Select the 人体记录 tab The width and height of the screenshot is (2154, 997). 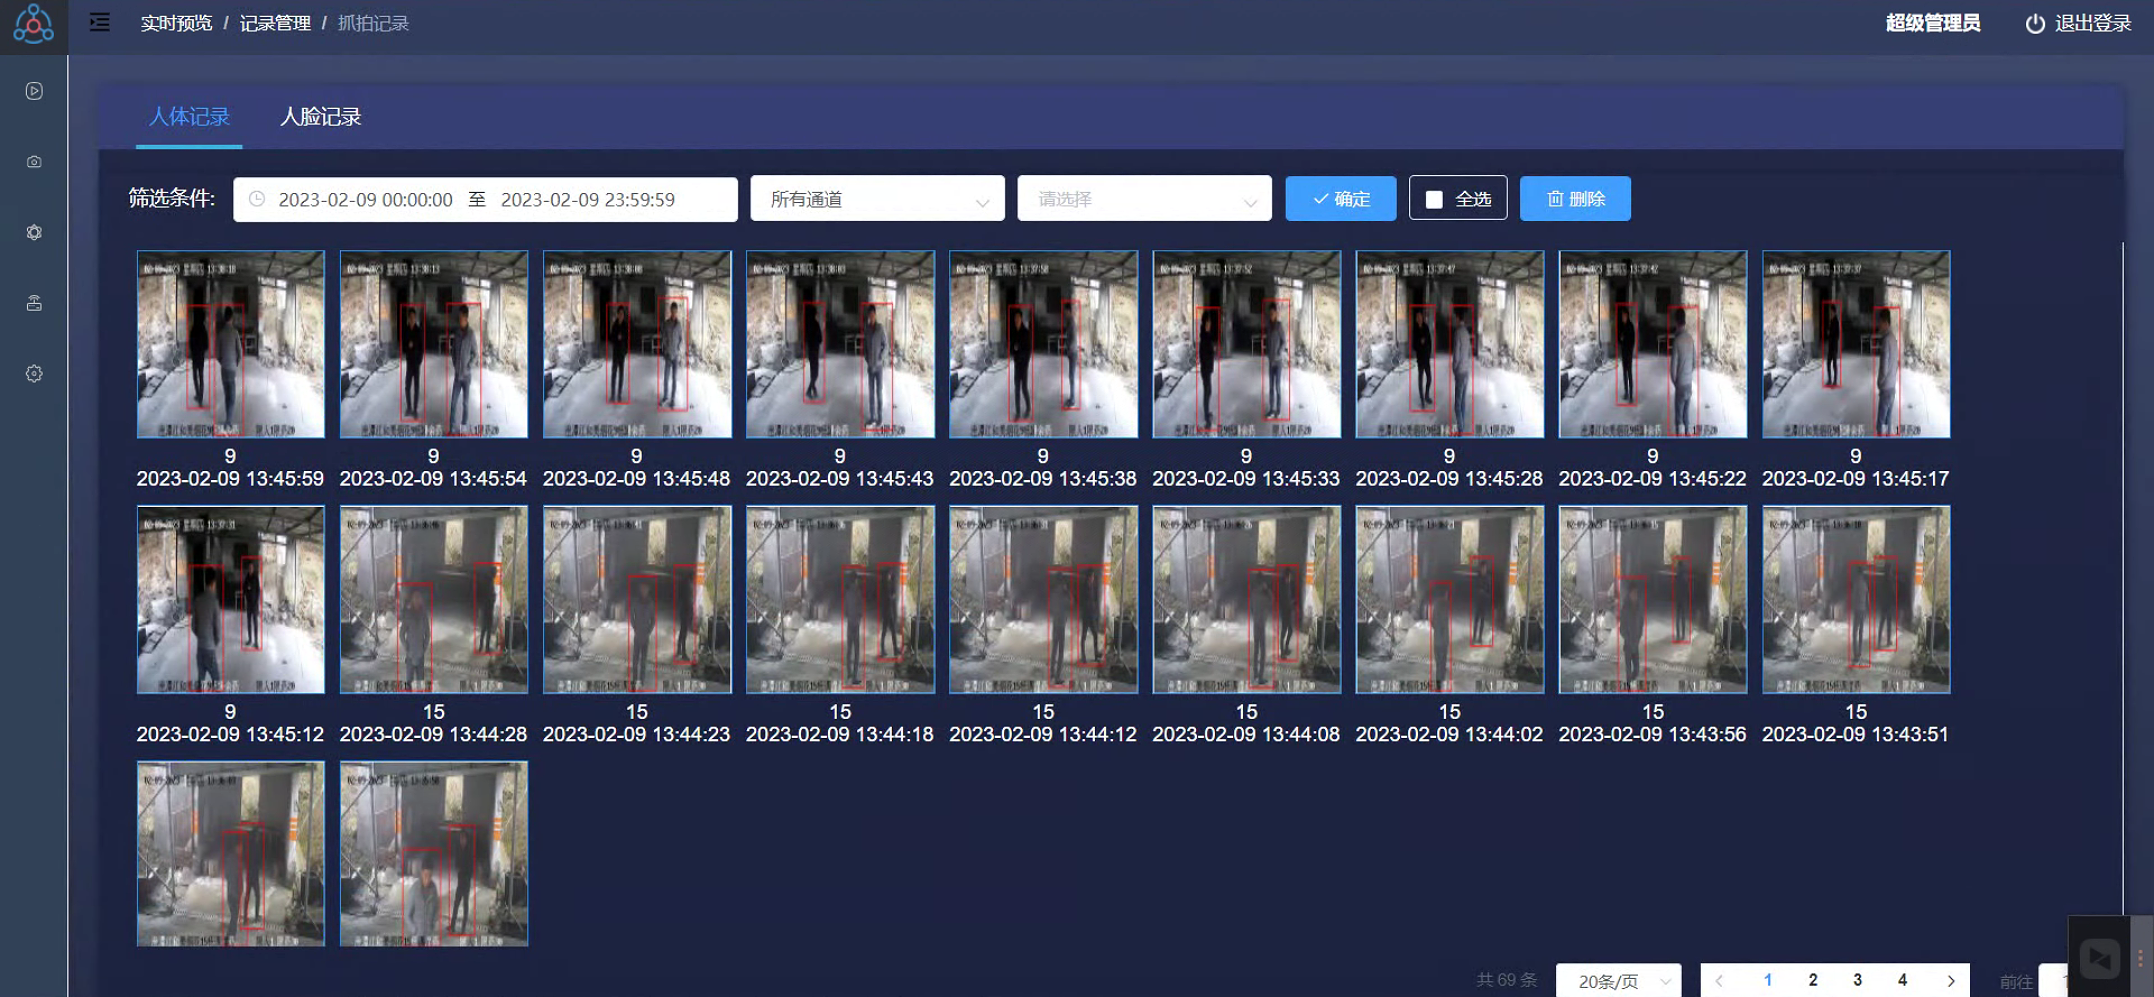coord(189,117)
